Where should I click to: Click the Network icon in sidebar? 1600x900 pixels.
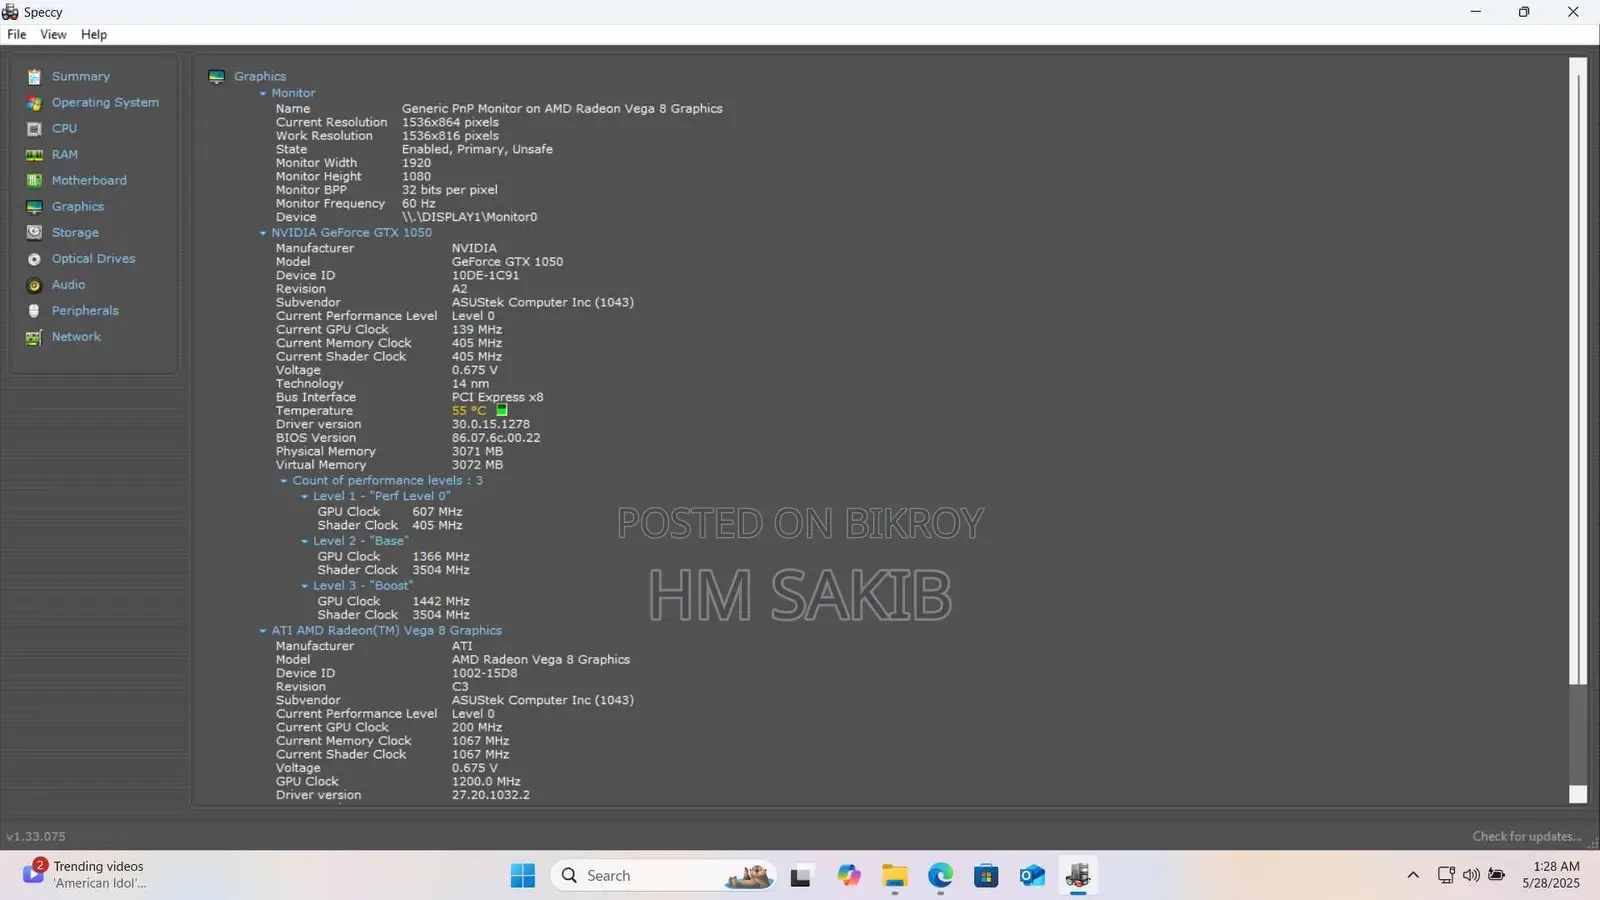tap(34, 337)
